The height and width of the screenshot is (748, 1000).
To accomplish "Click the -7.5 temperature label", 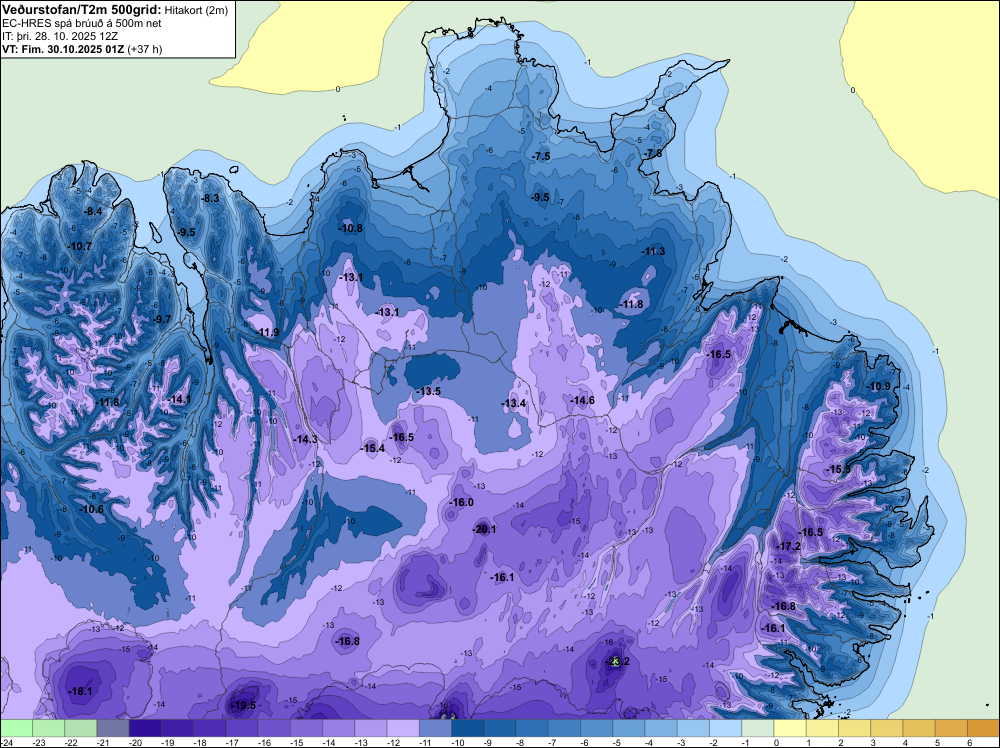I will 541,156.
